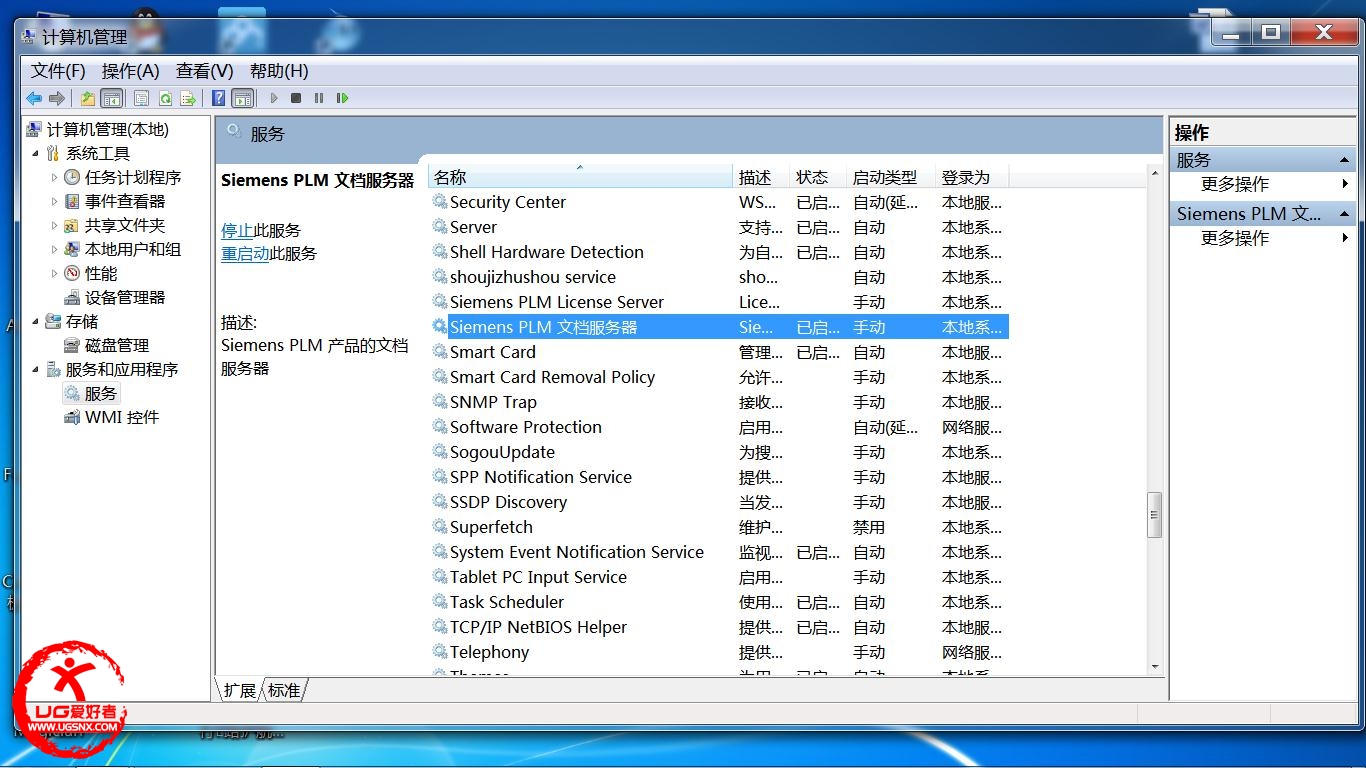Click gear icon of Telephony service
Screen dimensions: 1366x768
click(440, 651)
